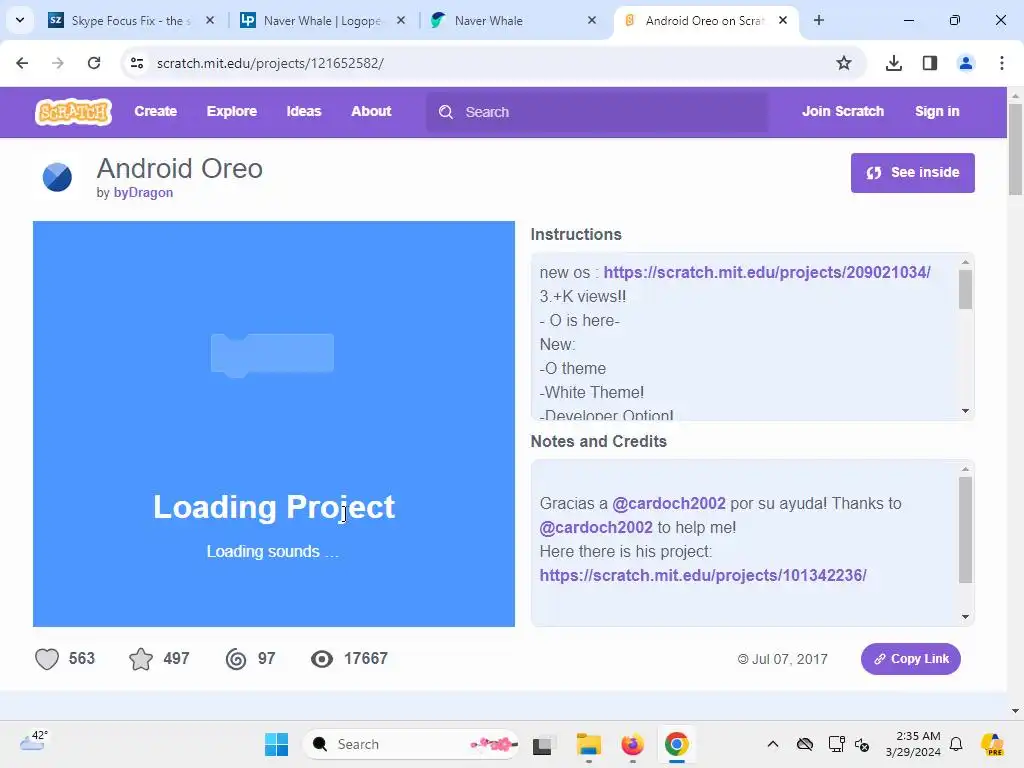This screenshot has height=768, width=1024.
Task: Open the byDragon user avatar
Action: (57, 177)
